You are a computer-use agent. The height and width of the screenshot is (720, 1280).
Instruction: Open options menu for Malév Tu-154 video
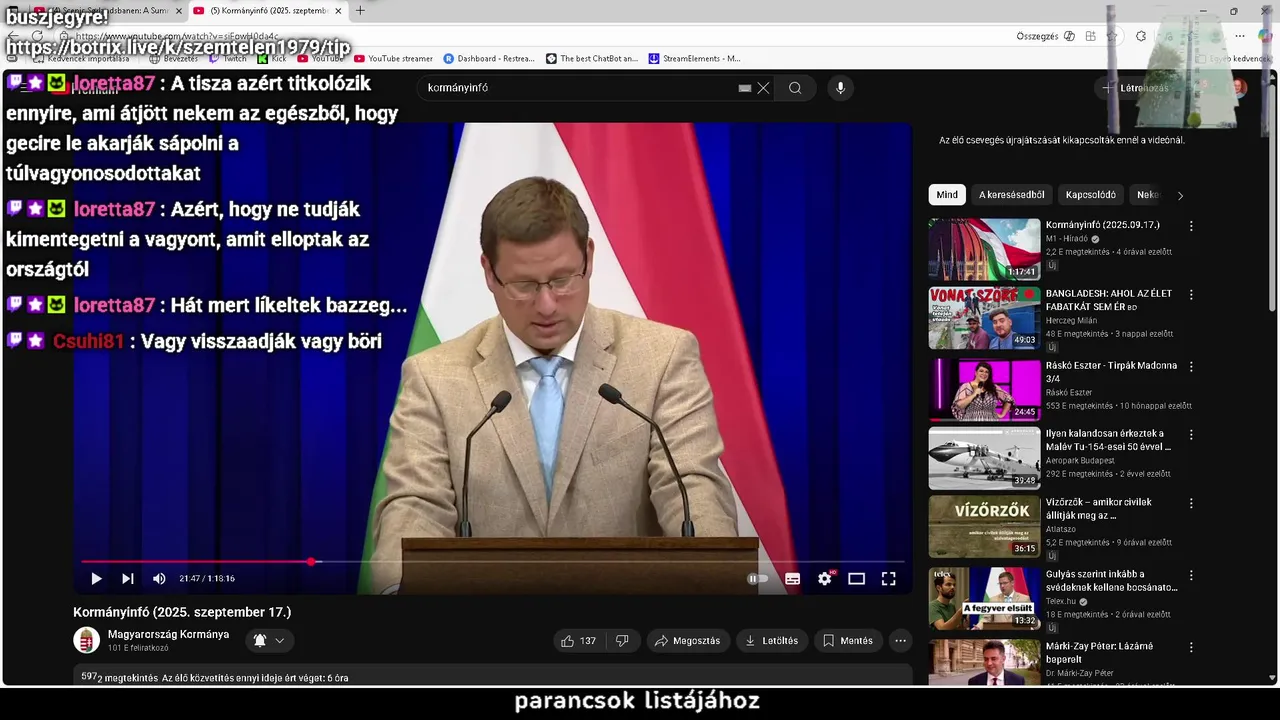tap(1191, 435)
